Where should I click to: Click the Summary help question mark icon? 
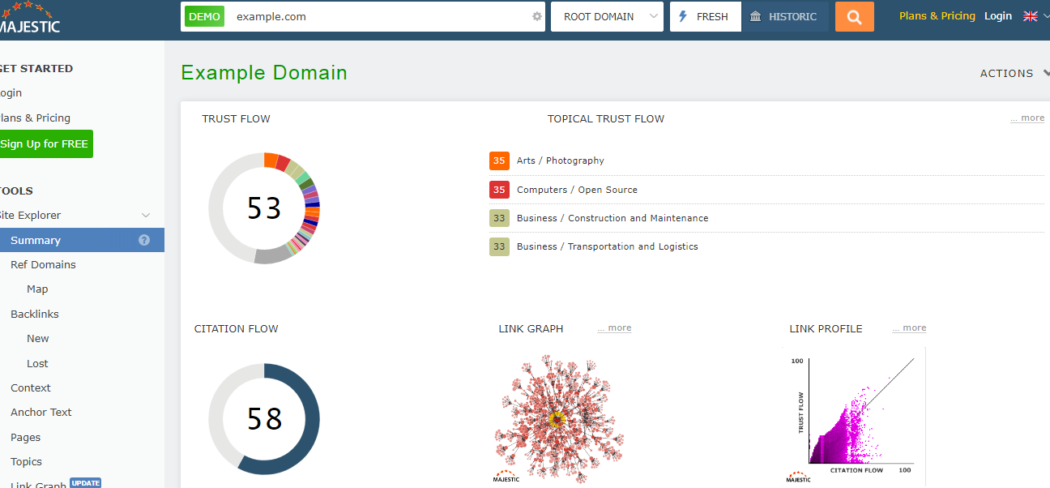coord(144,240)
